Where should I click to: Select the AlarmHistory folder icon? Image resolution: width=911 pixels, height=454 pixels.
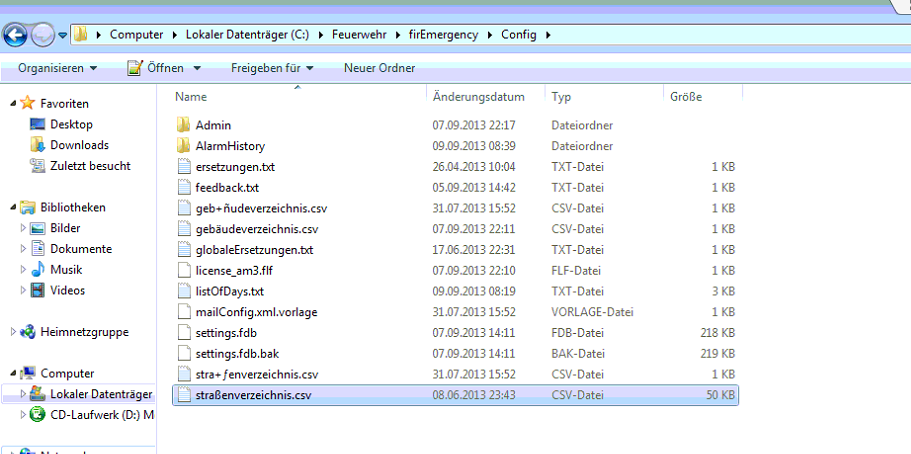click(x=183, y=146)
